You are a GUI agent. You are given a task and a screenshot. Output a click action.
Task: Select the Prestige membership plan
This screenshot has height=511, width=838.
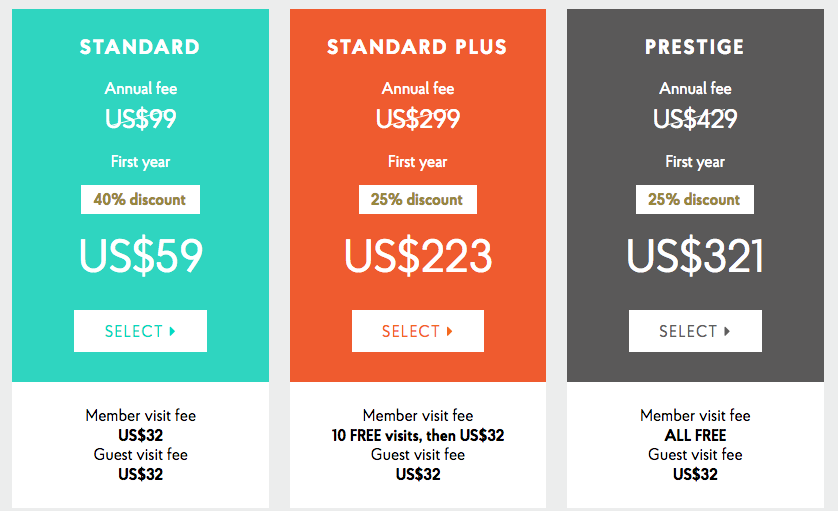pyautogui.click(x=695, y=331)
